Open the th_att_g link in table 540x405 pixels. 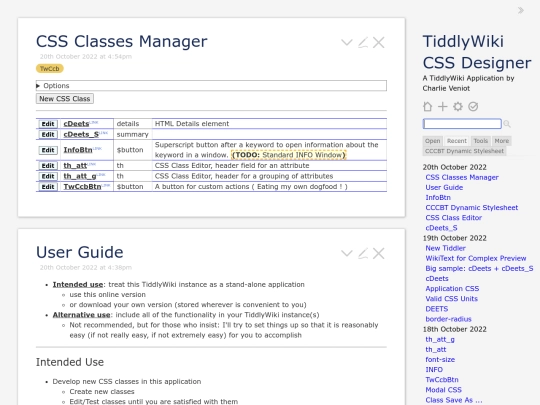pyautogui.click(x=80, y=176)
